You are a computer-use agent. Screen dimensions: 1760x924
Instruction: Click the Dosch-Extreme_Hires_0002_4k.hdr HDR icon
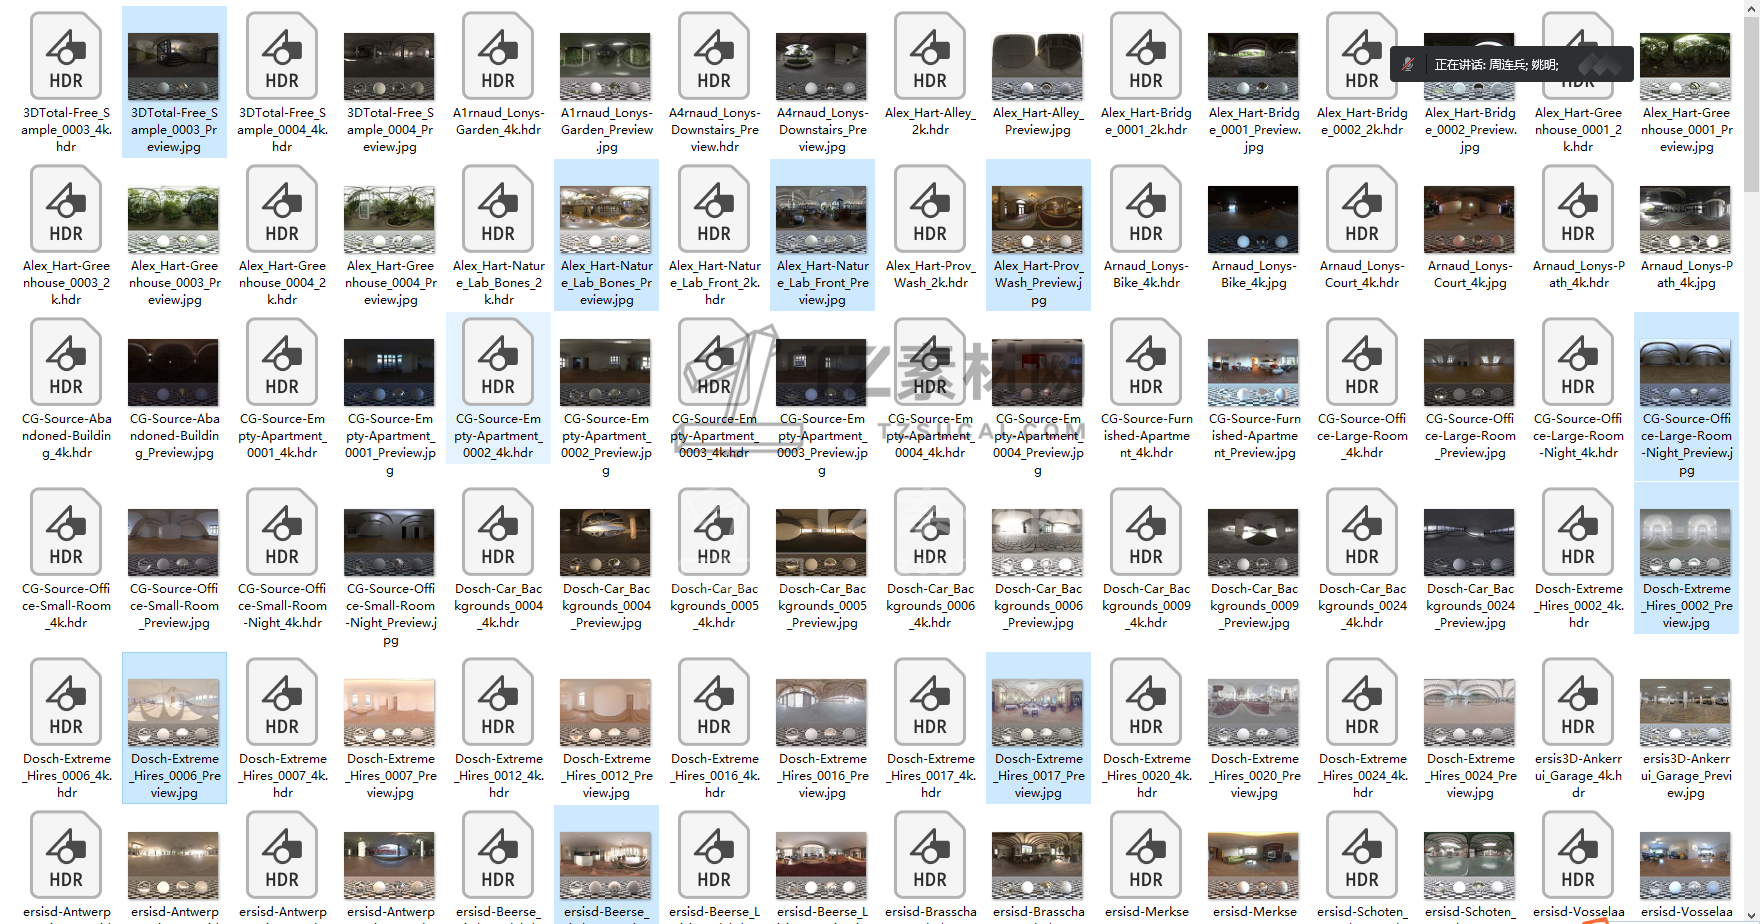1578,532
